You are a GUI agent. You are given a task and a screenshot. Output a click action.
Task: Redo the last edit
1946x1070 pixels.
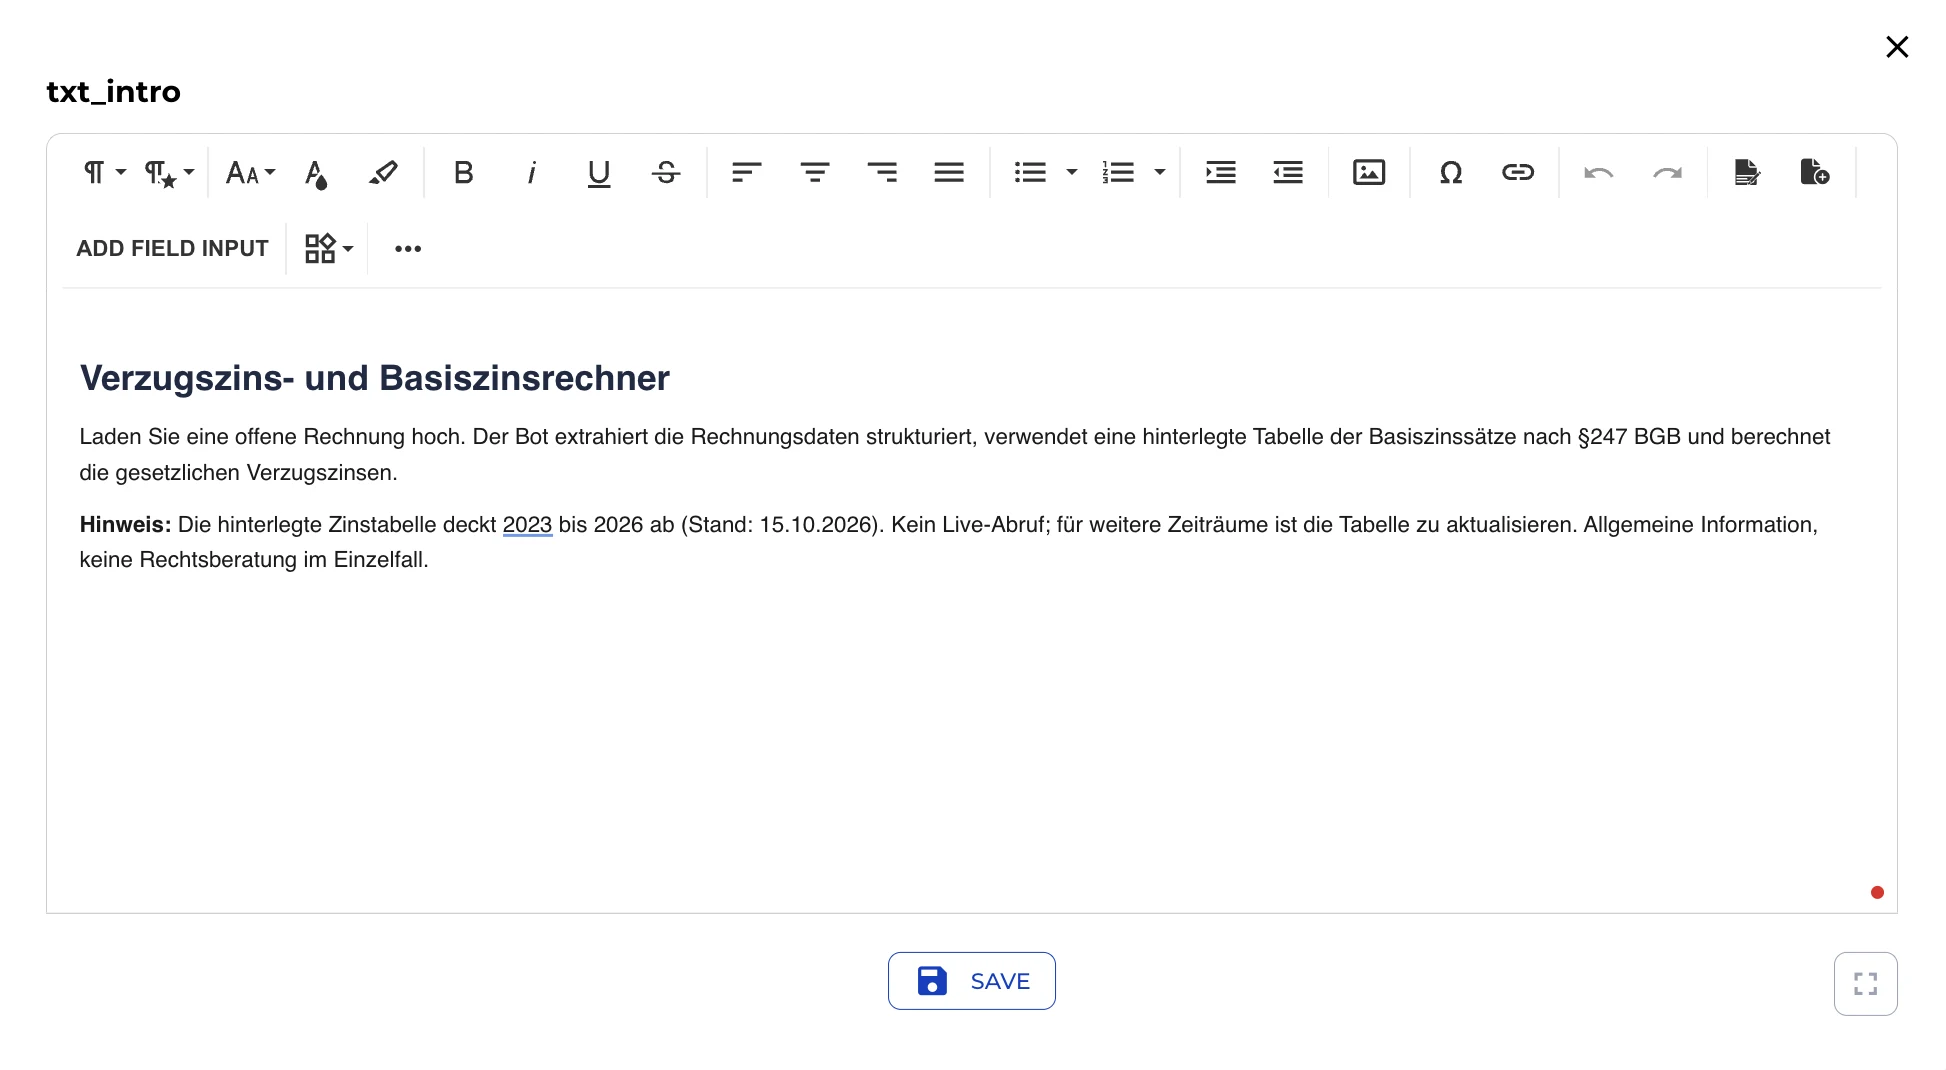pyautogui.click(x=1667, y=173)
